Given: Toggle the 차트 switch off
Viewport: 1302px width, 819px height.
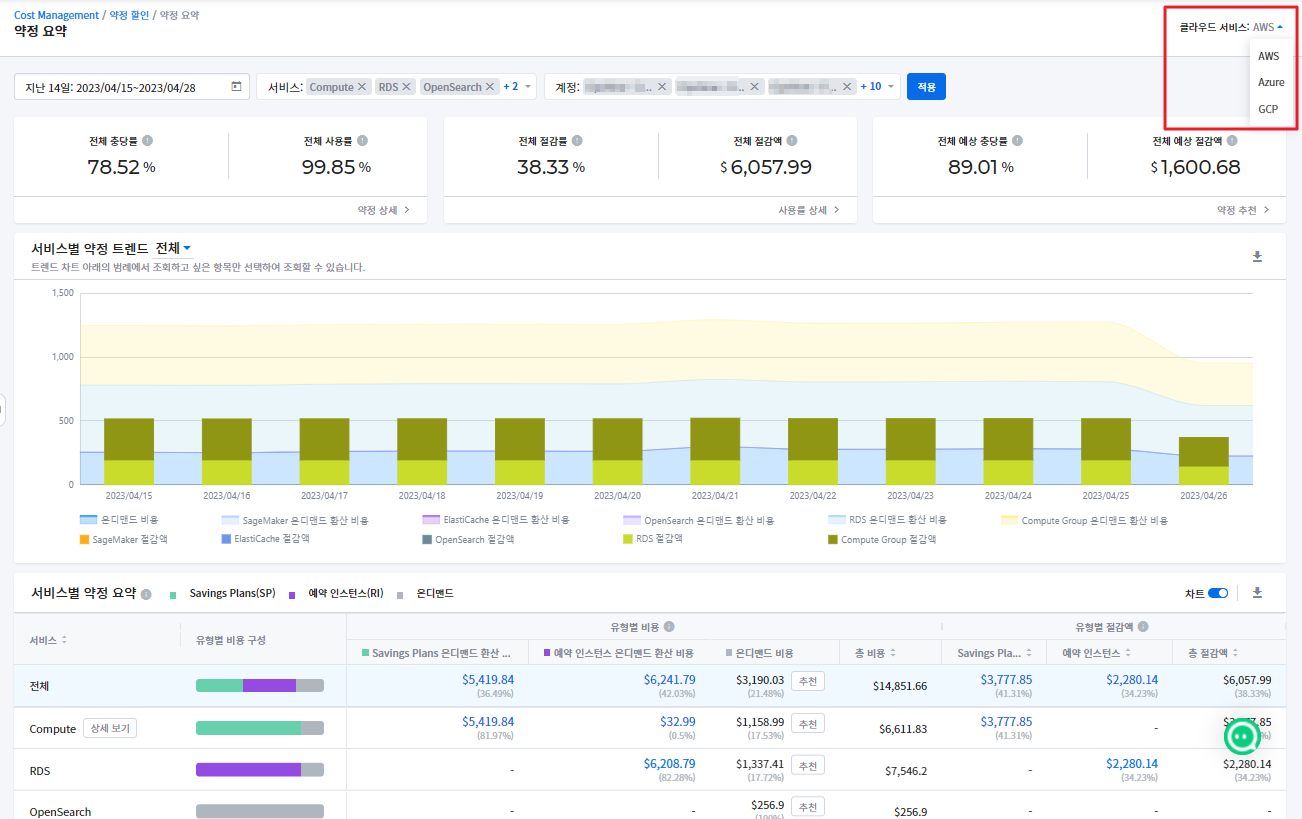Looking at the screenshot, I should point(1217,593).
